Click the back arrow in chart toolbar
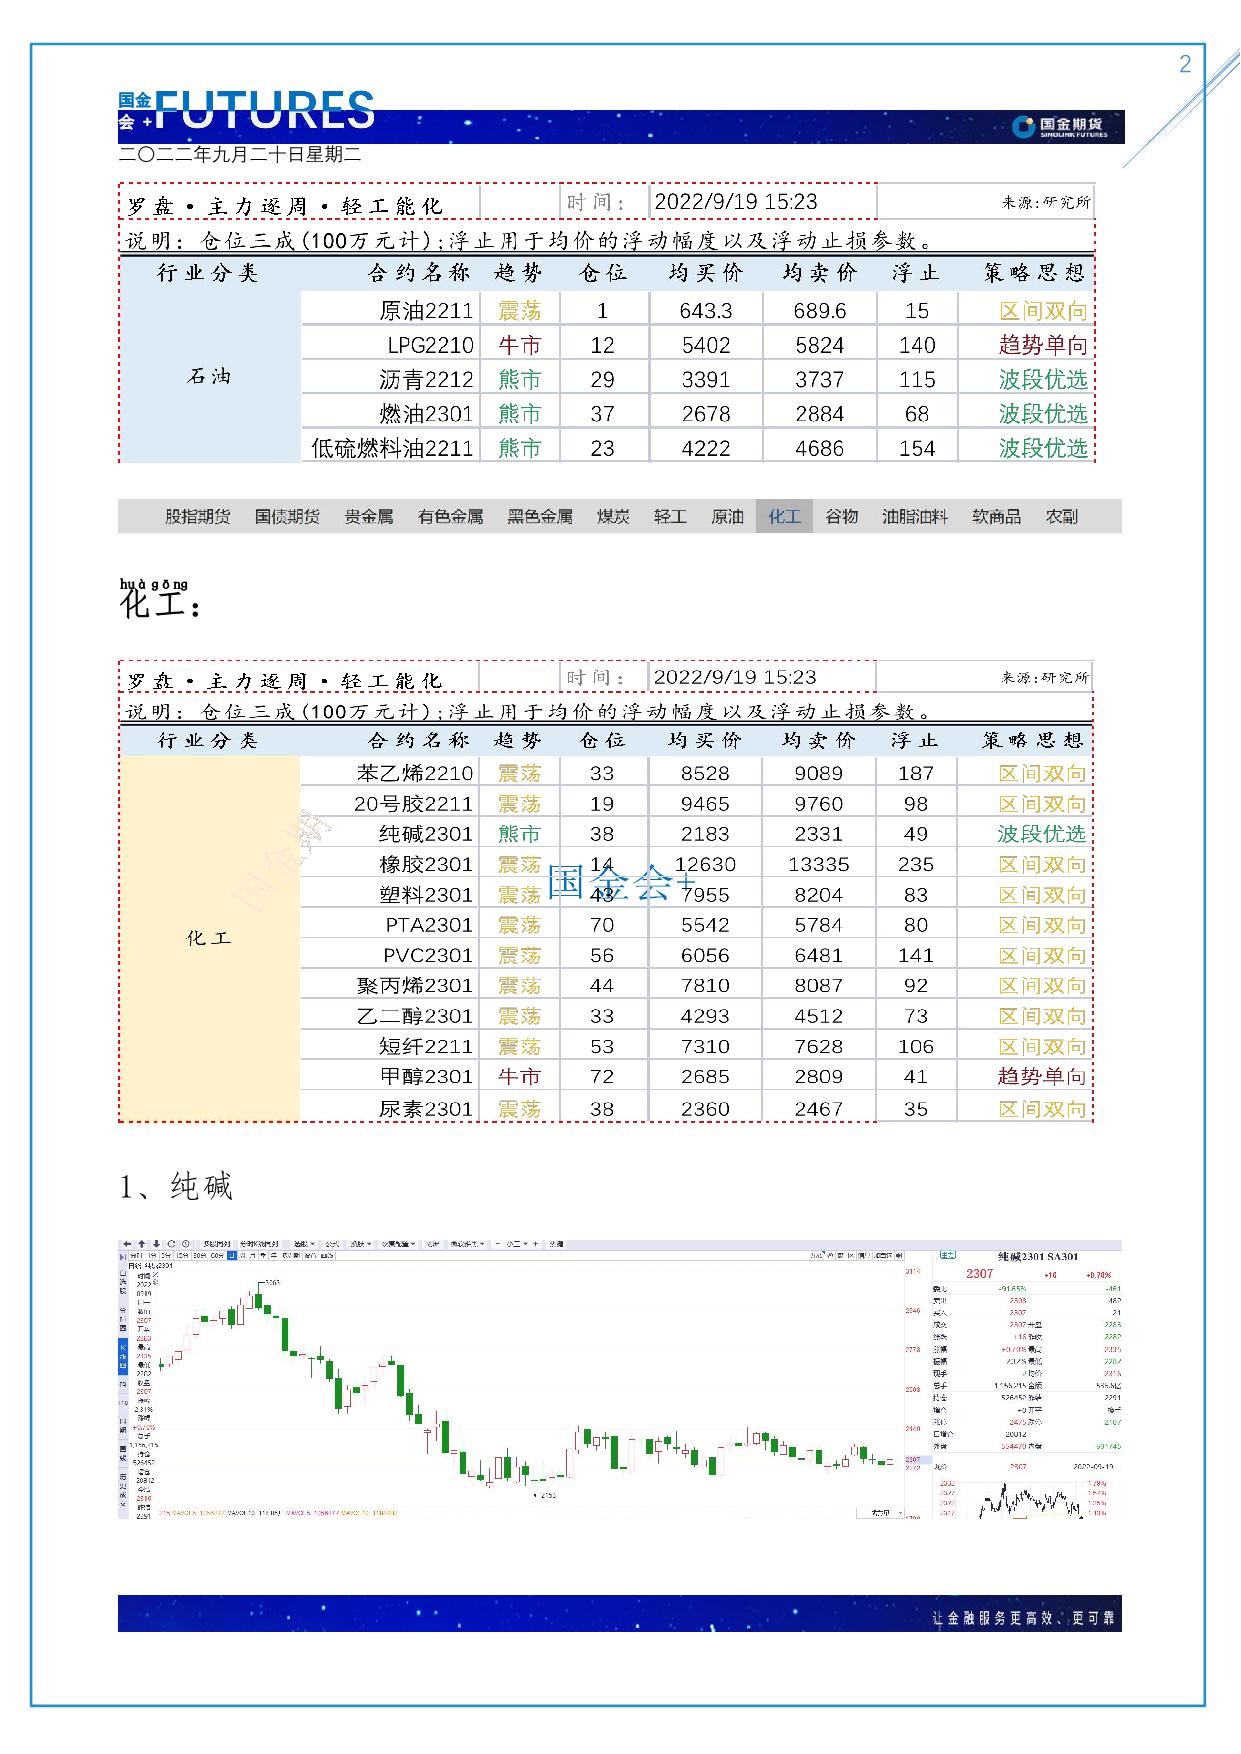The image size is (1241, 1754). point(127,1244)
